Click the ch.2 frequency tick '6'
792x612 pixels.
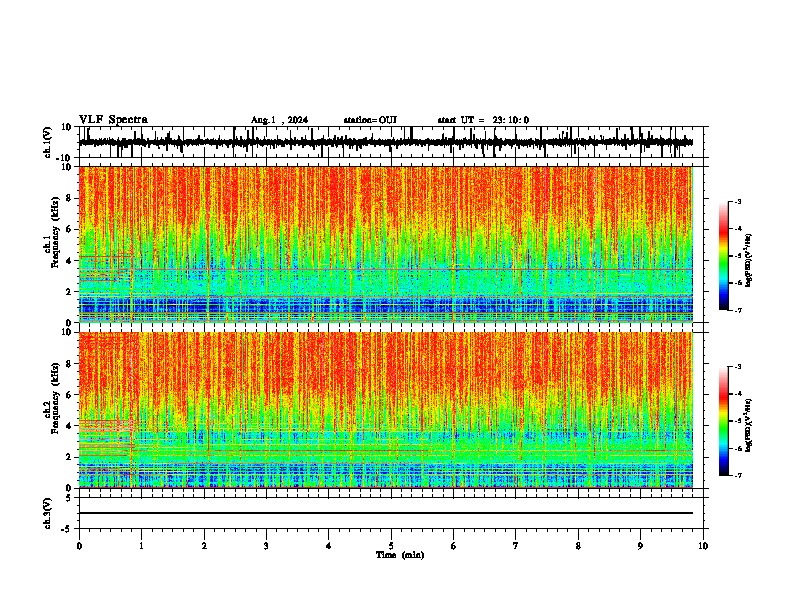[x=70, y=395]
